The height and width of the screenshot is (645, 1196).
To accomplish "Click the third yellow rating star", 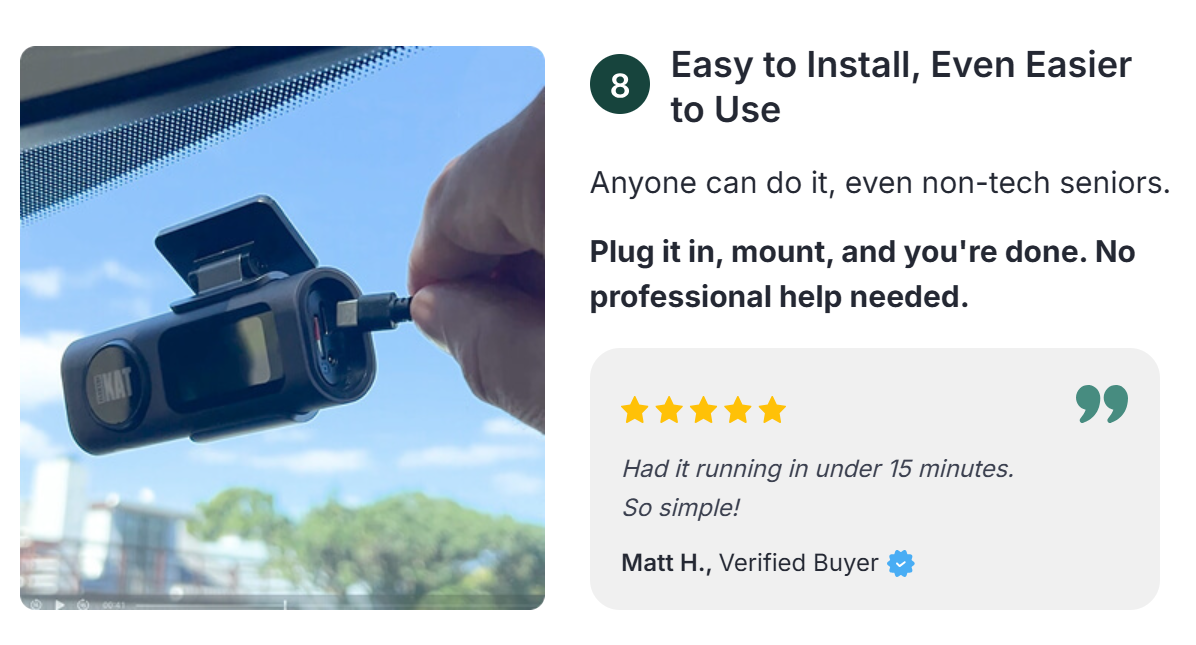I will 703,410.
